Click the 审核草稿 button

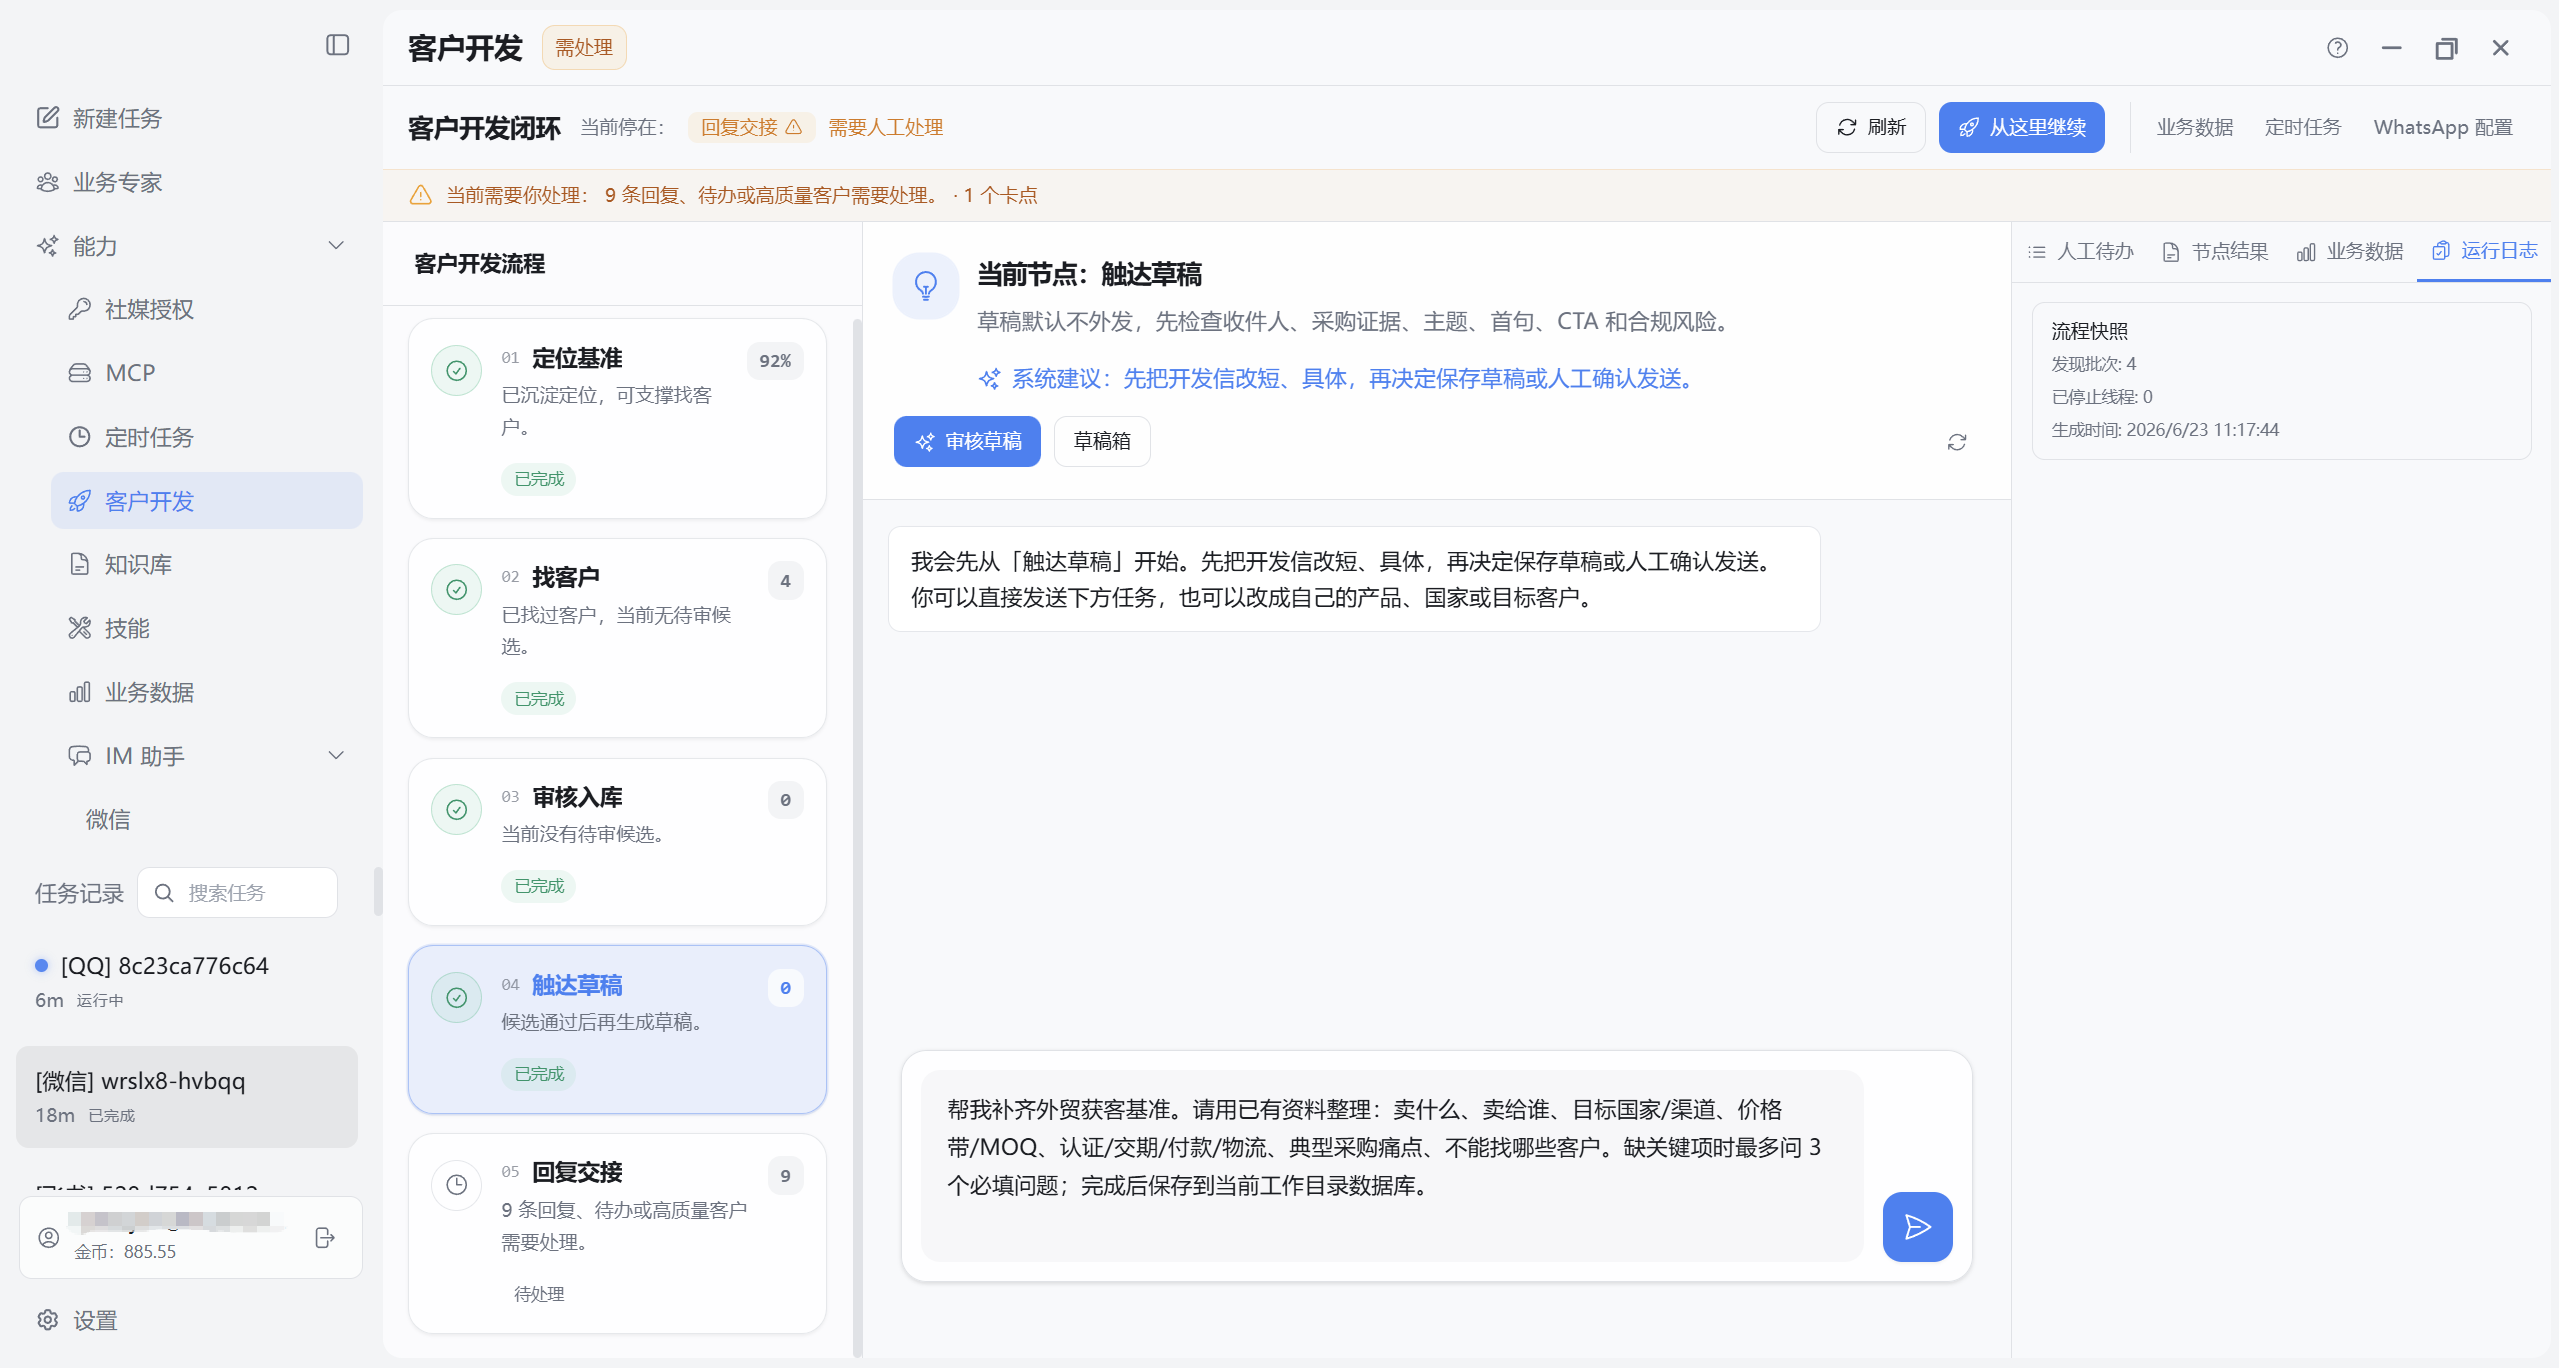coord(967,441)
